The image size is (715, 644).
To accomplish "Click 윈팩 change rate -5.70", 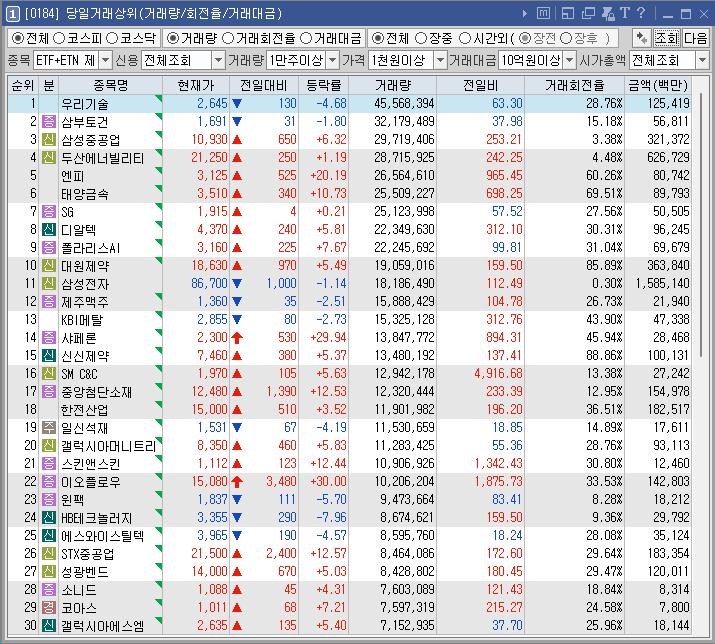I will (332, 499).
